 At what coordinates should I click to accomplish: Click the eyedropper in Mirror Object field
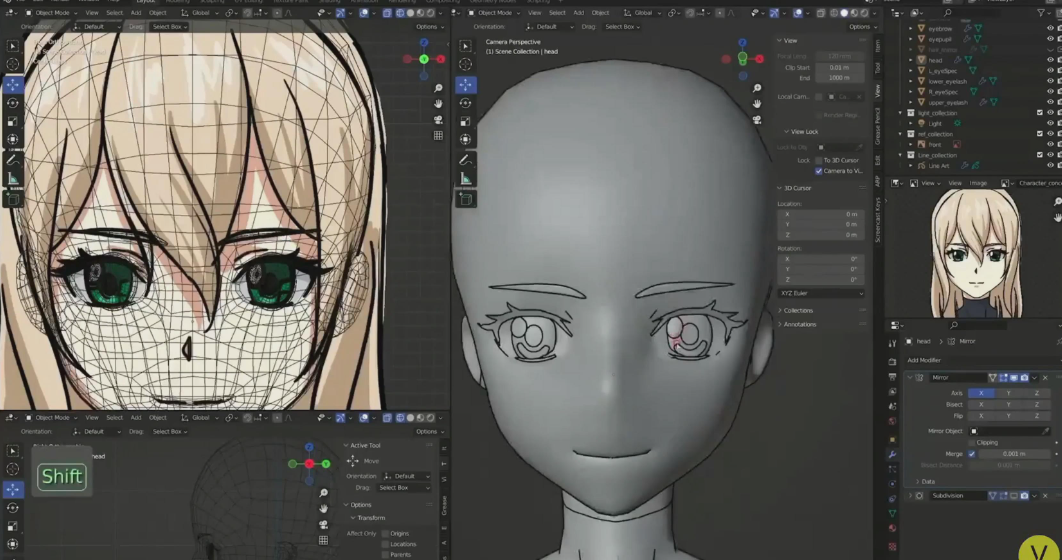(1046, 431)
